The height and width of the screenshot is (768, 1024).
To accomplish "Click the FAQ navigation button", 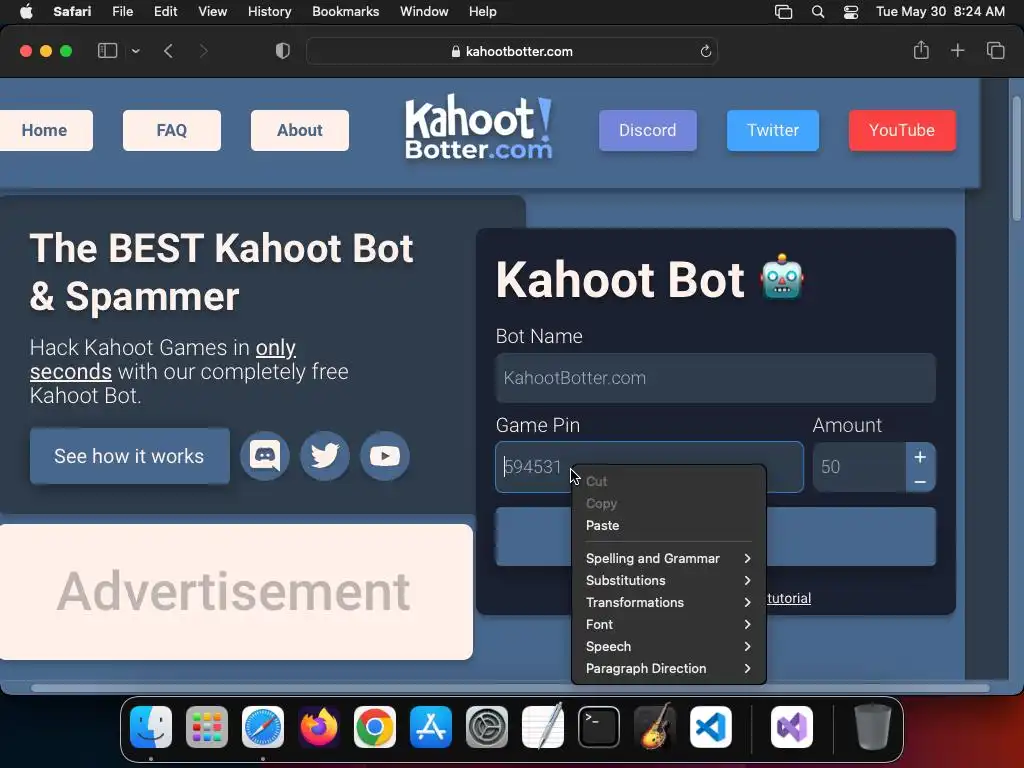I will (172, 131).
